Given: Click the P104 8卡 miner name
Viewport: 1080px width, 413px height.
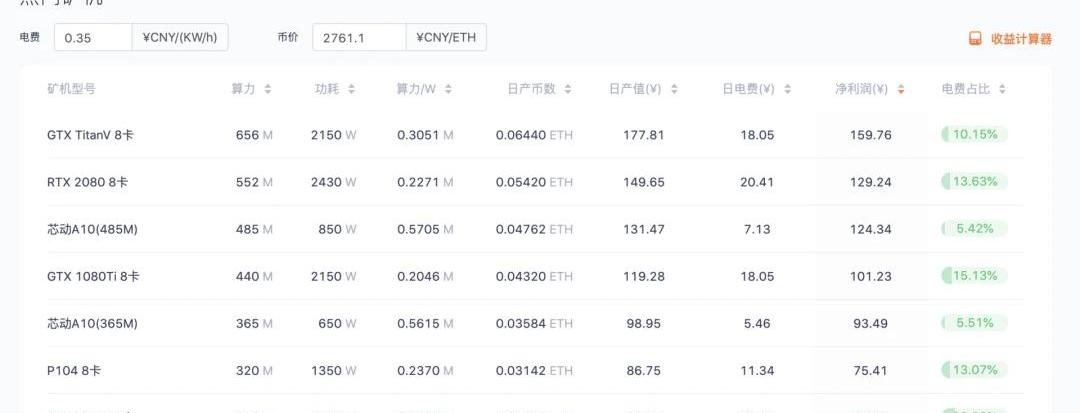Looking at the screenshot, I should (74, 370).
